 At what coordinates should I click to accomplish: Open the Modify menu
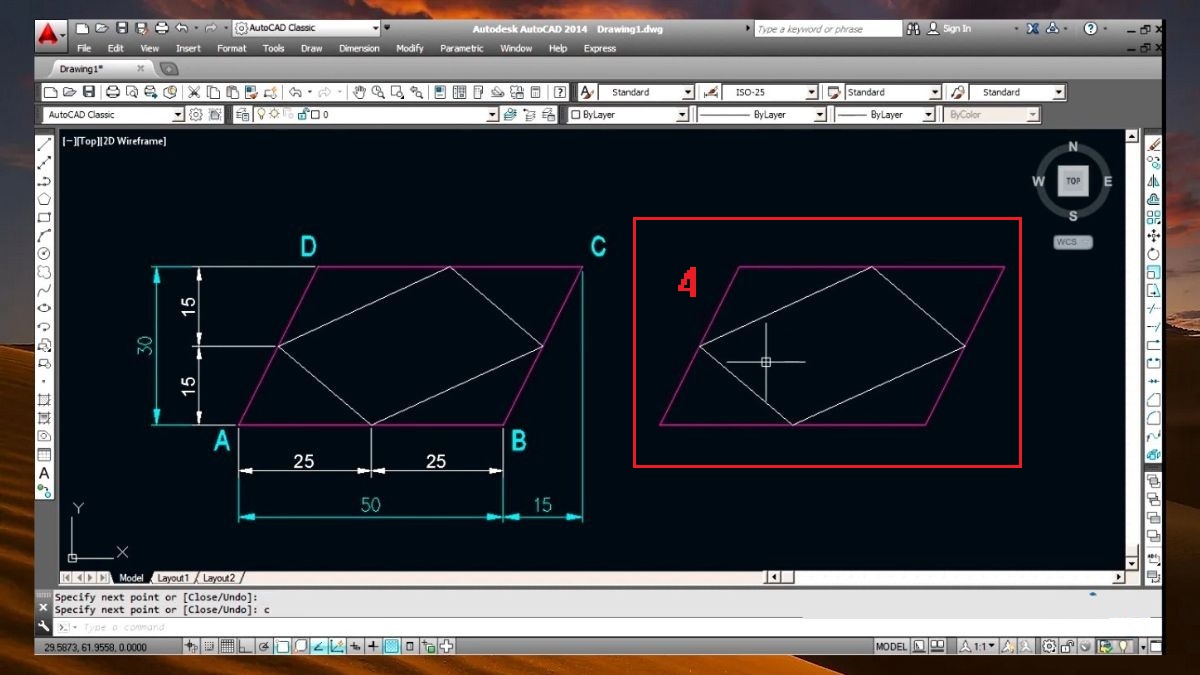click(x=410, y=48)
